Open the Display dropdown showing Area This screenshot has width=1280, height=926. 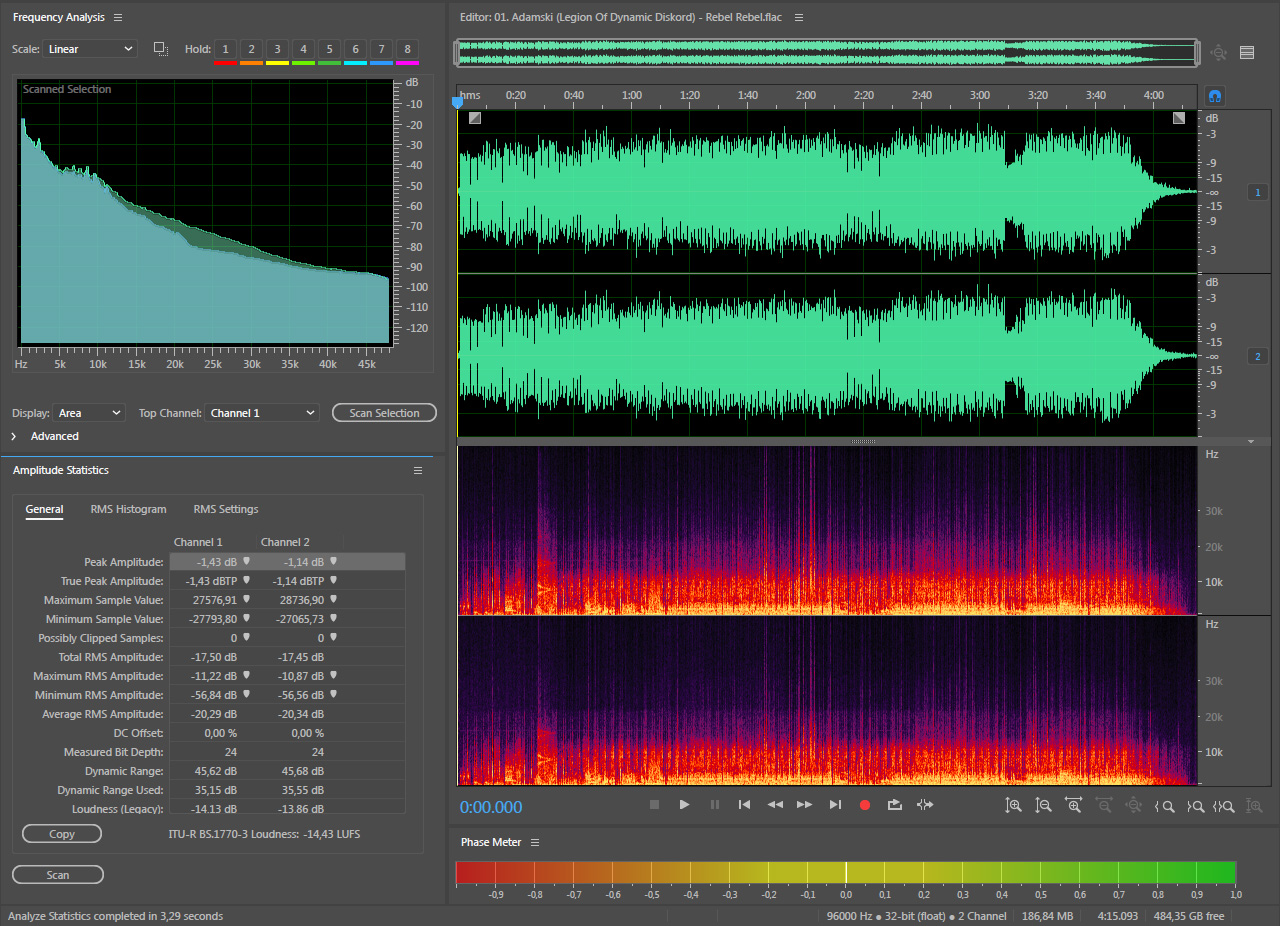[90, 413]
